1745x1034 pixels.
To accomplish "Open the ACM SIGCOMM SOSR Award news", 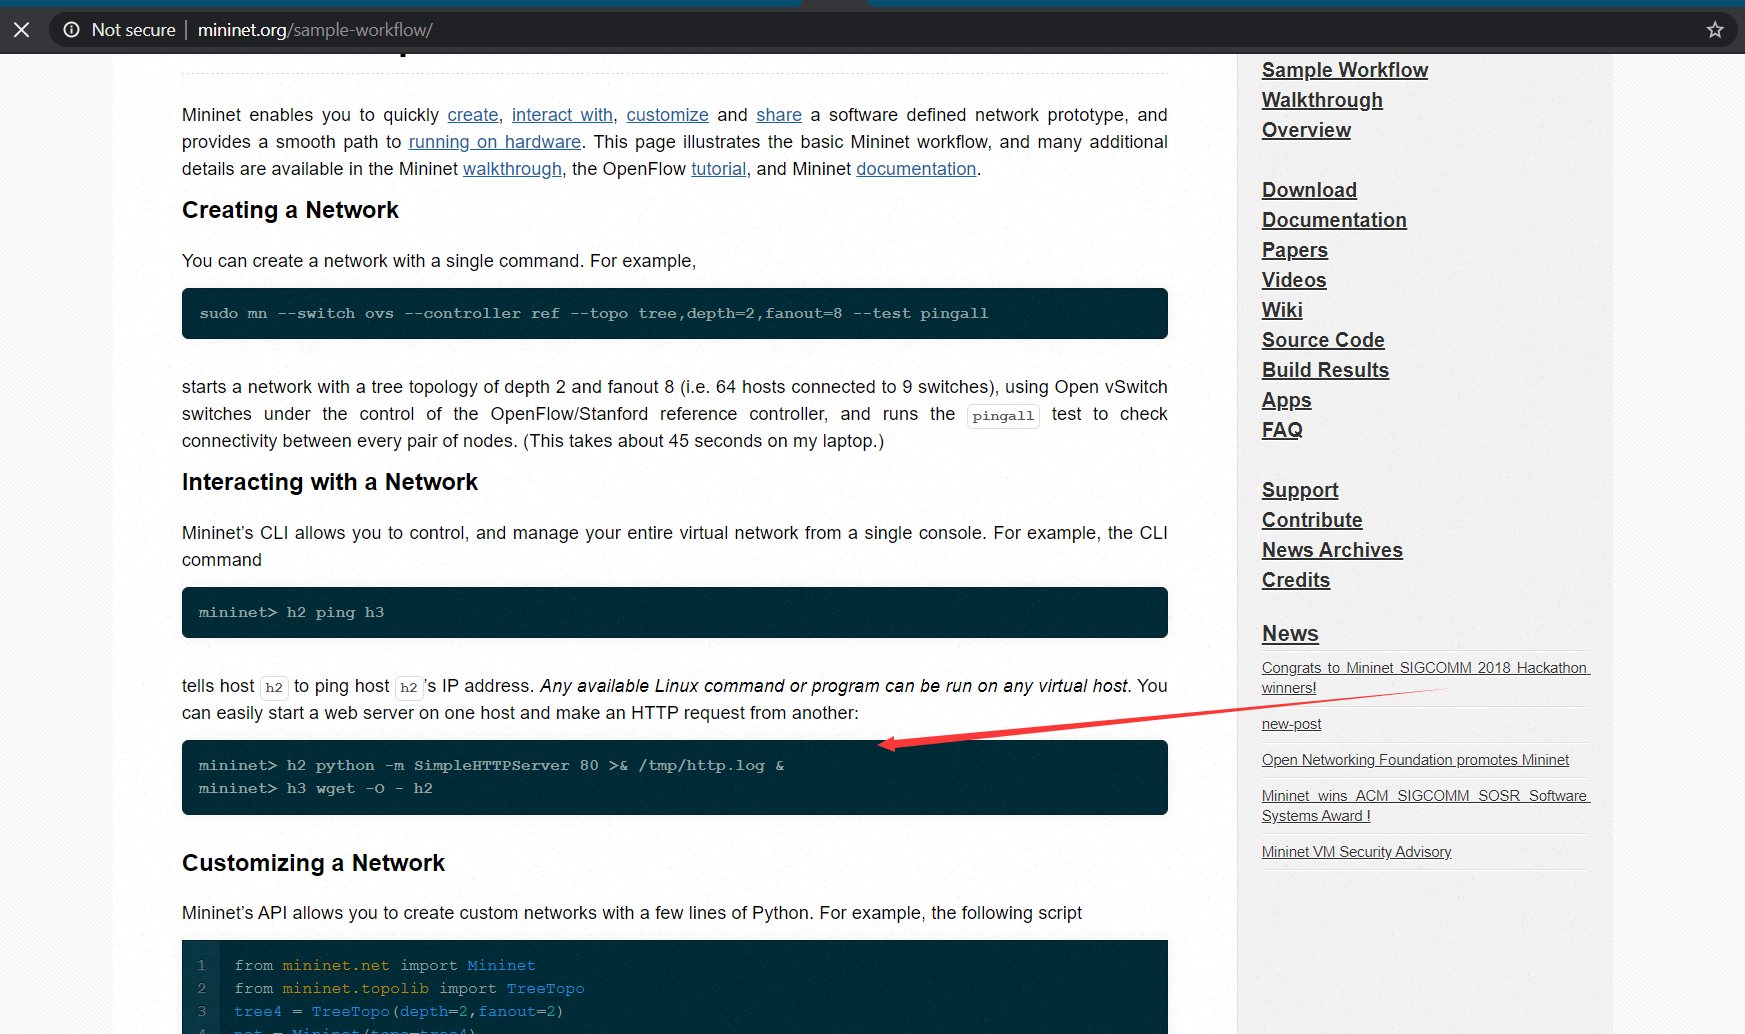I will pos(1425,806).
